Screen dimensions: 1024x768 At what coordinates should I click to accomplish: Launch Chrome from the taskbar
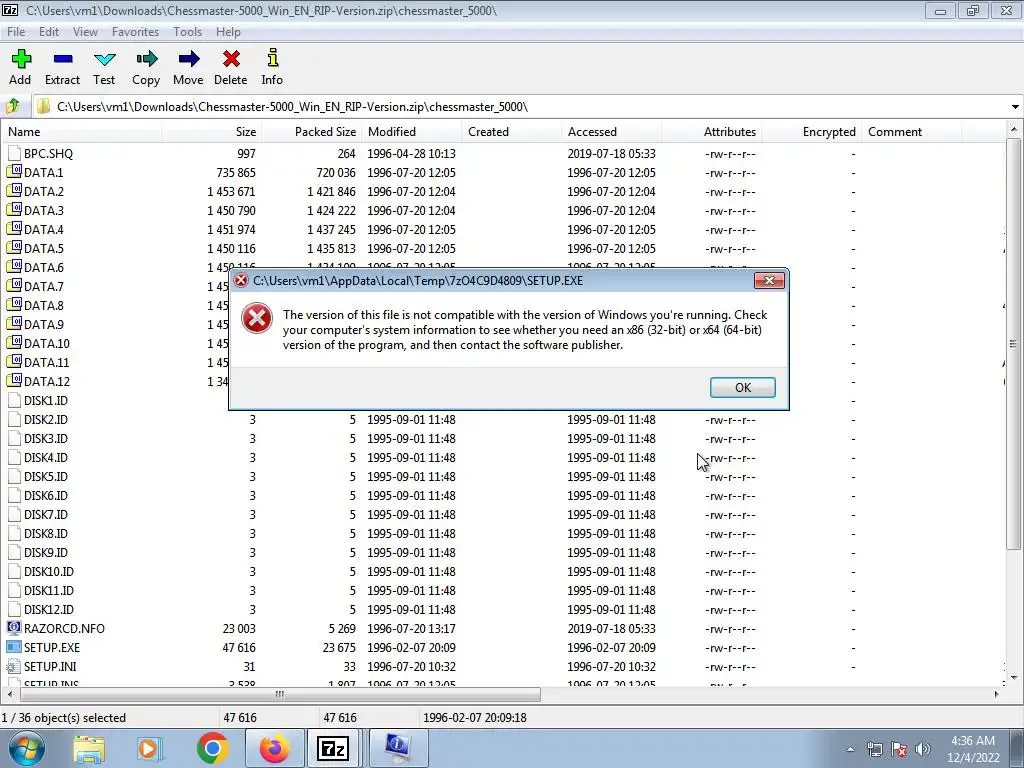(x=212, y=748)
